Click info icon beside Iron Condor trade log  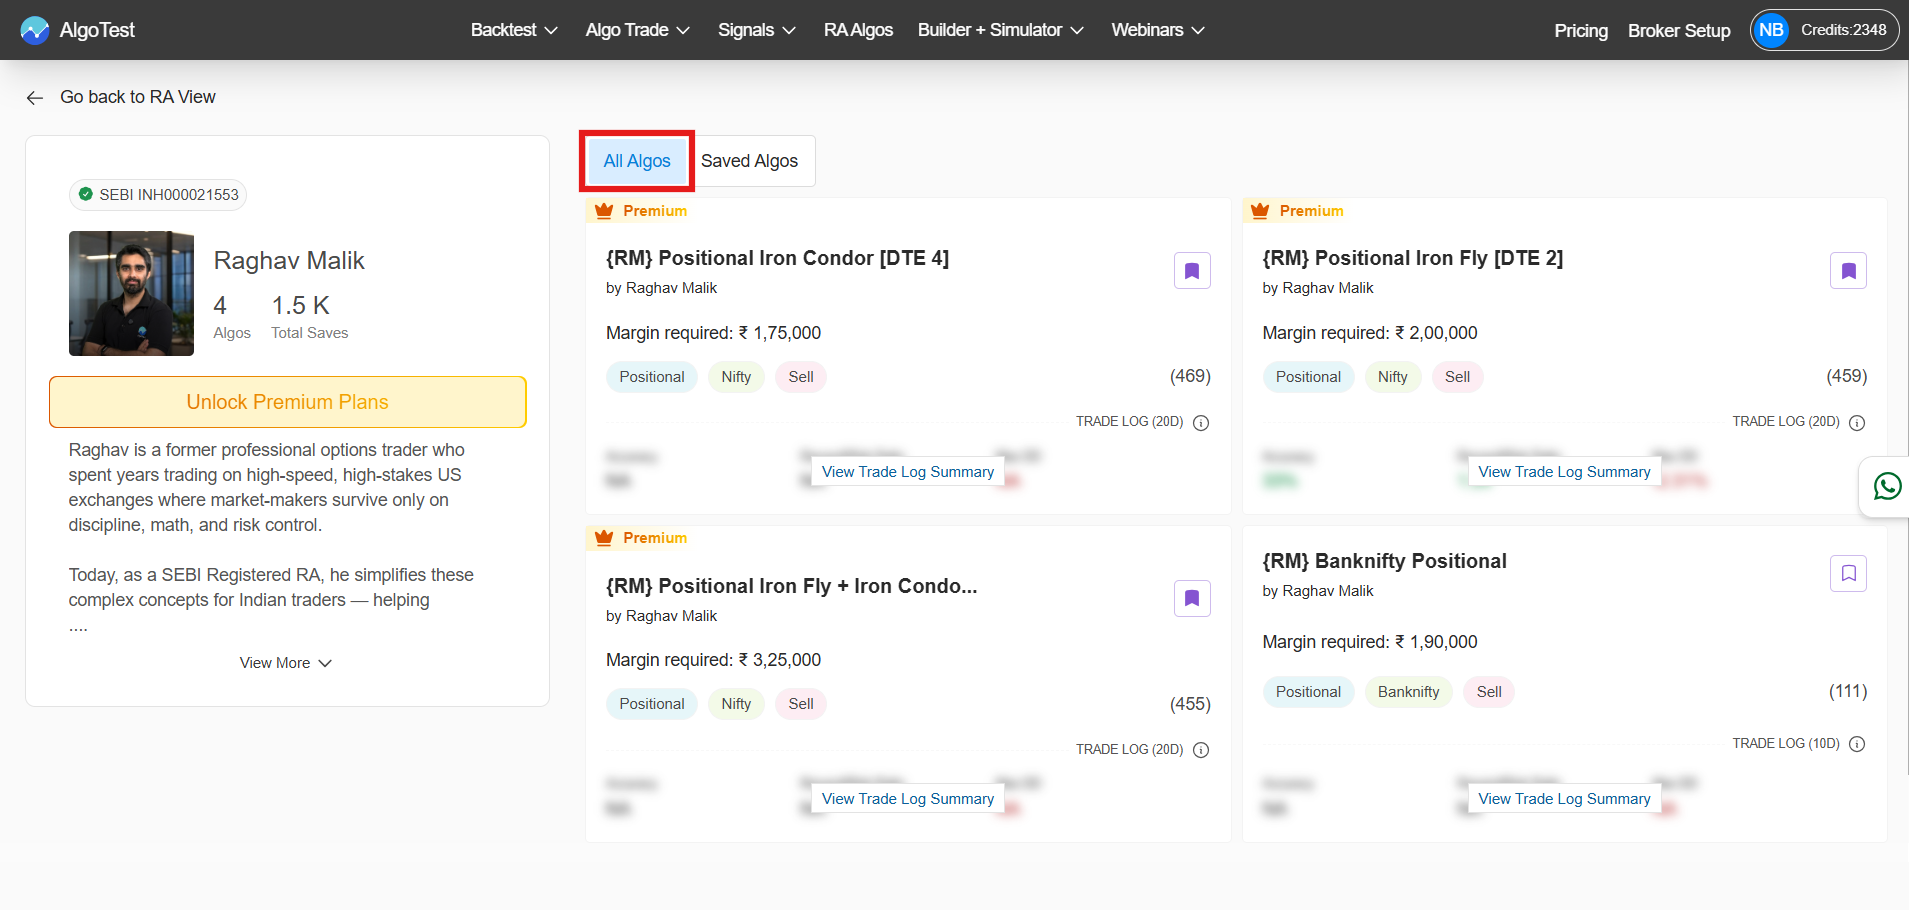[1201, 423]
